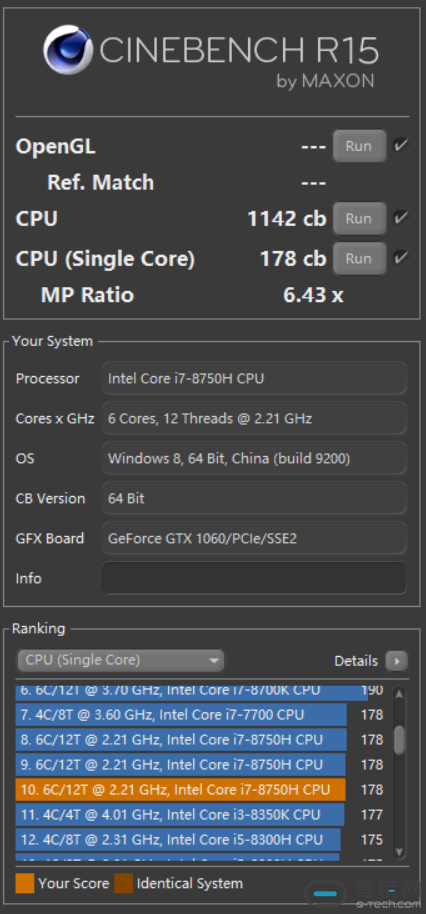Viewport: 426px width, 914px height.
Task: Click ranking scrollbar down arrow
Action: click(x=399, y=852)
